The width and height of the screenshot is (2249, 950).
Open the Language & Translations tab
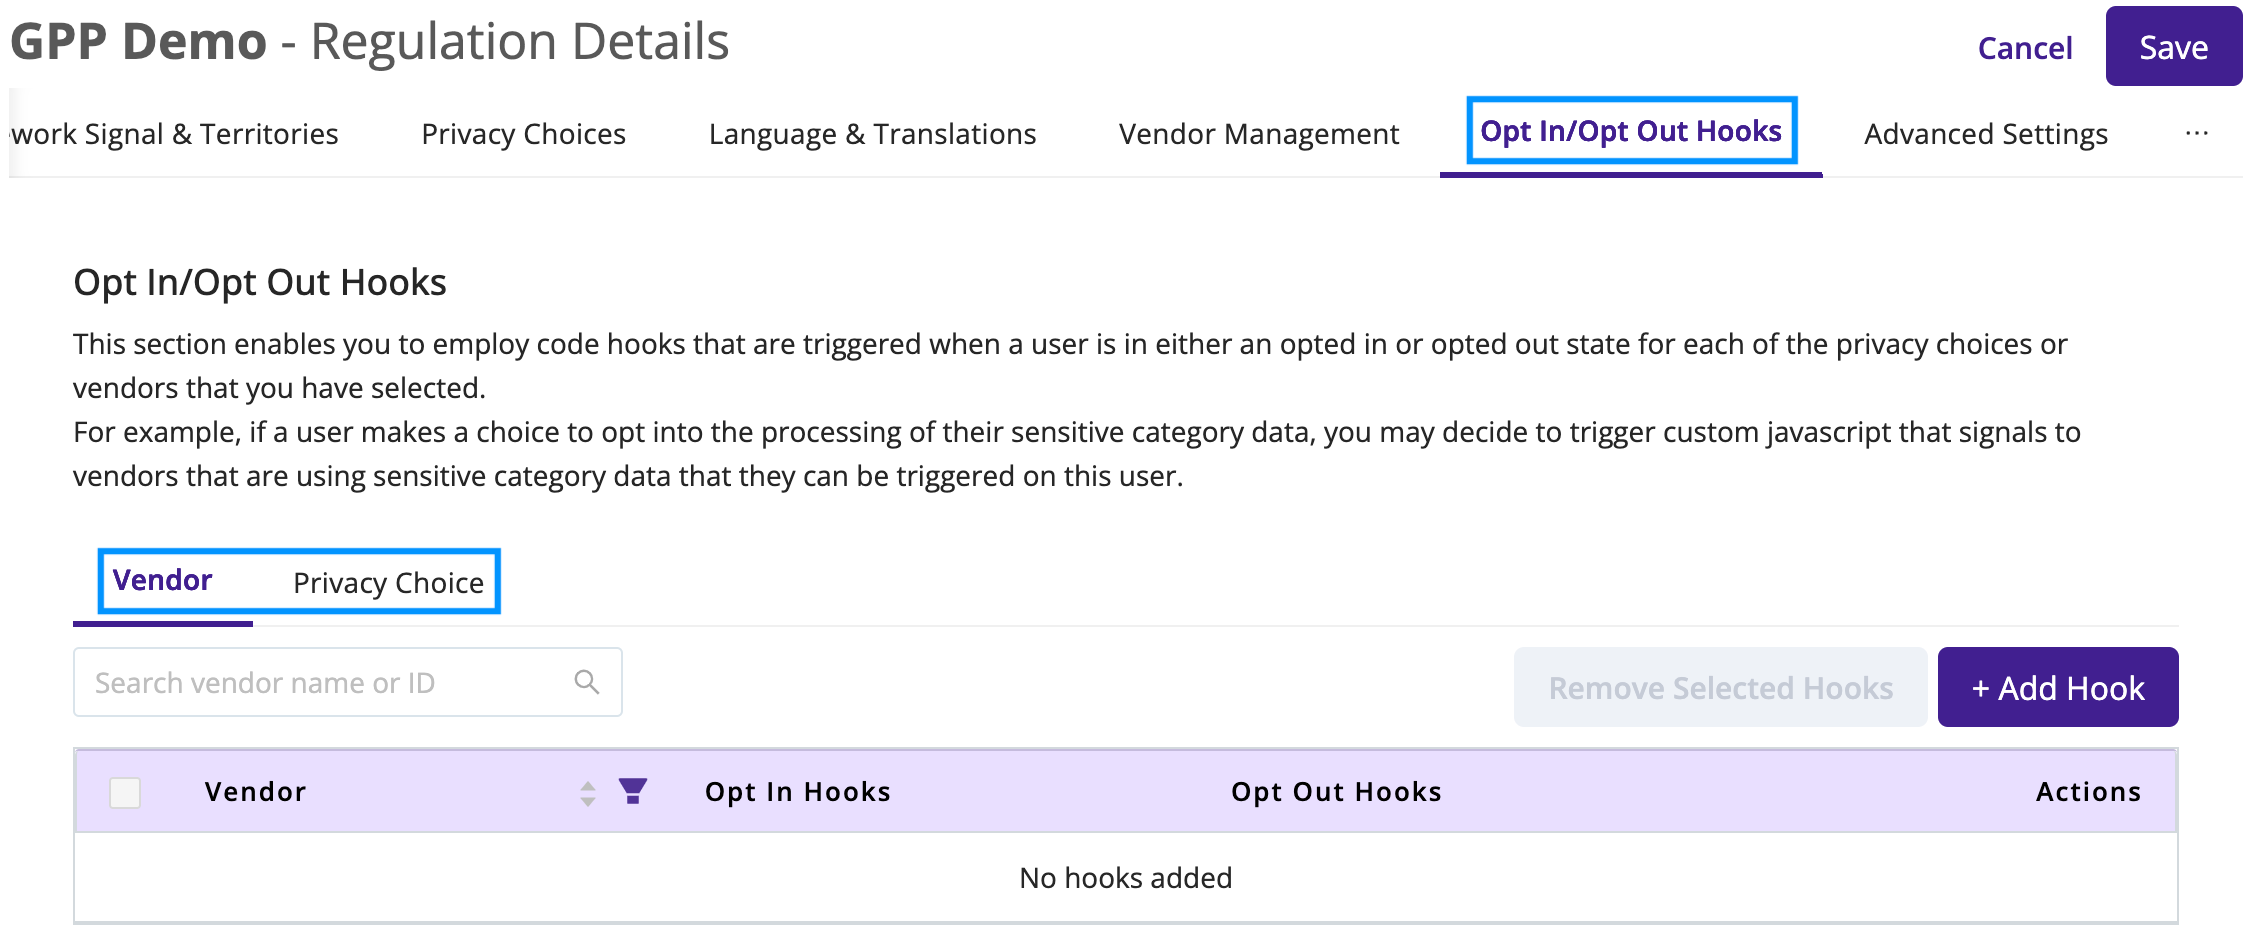(872, 134)
